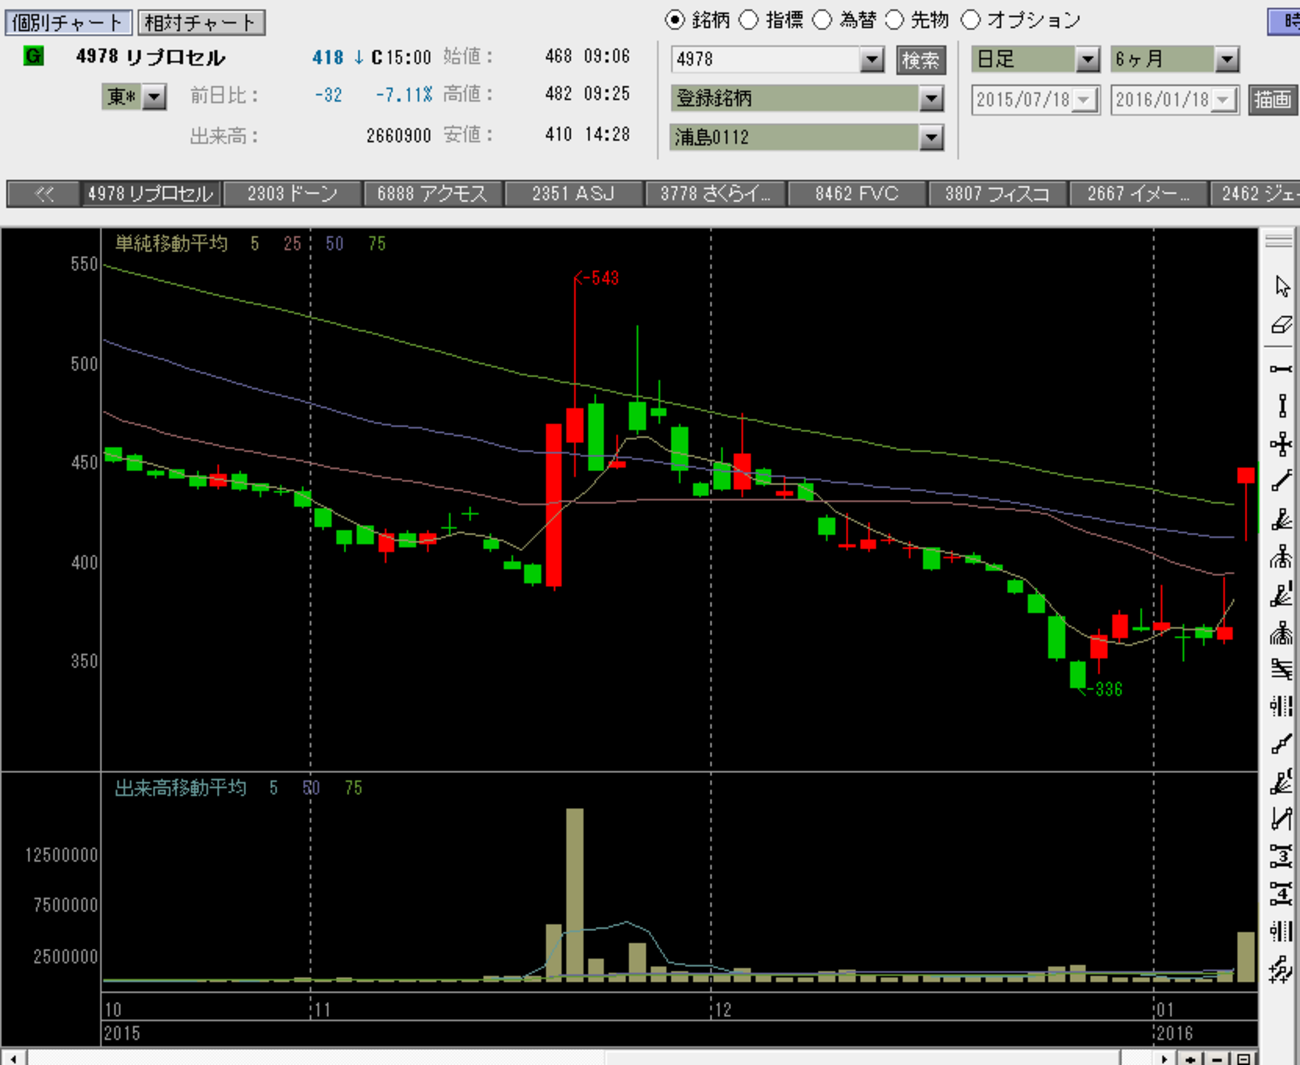The width and height of the screenshot is (1300, 1065).
Task: Select the オプション radio button
Action: (x=970, y=20)
